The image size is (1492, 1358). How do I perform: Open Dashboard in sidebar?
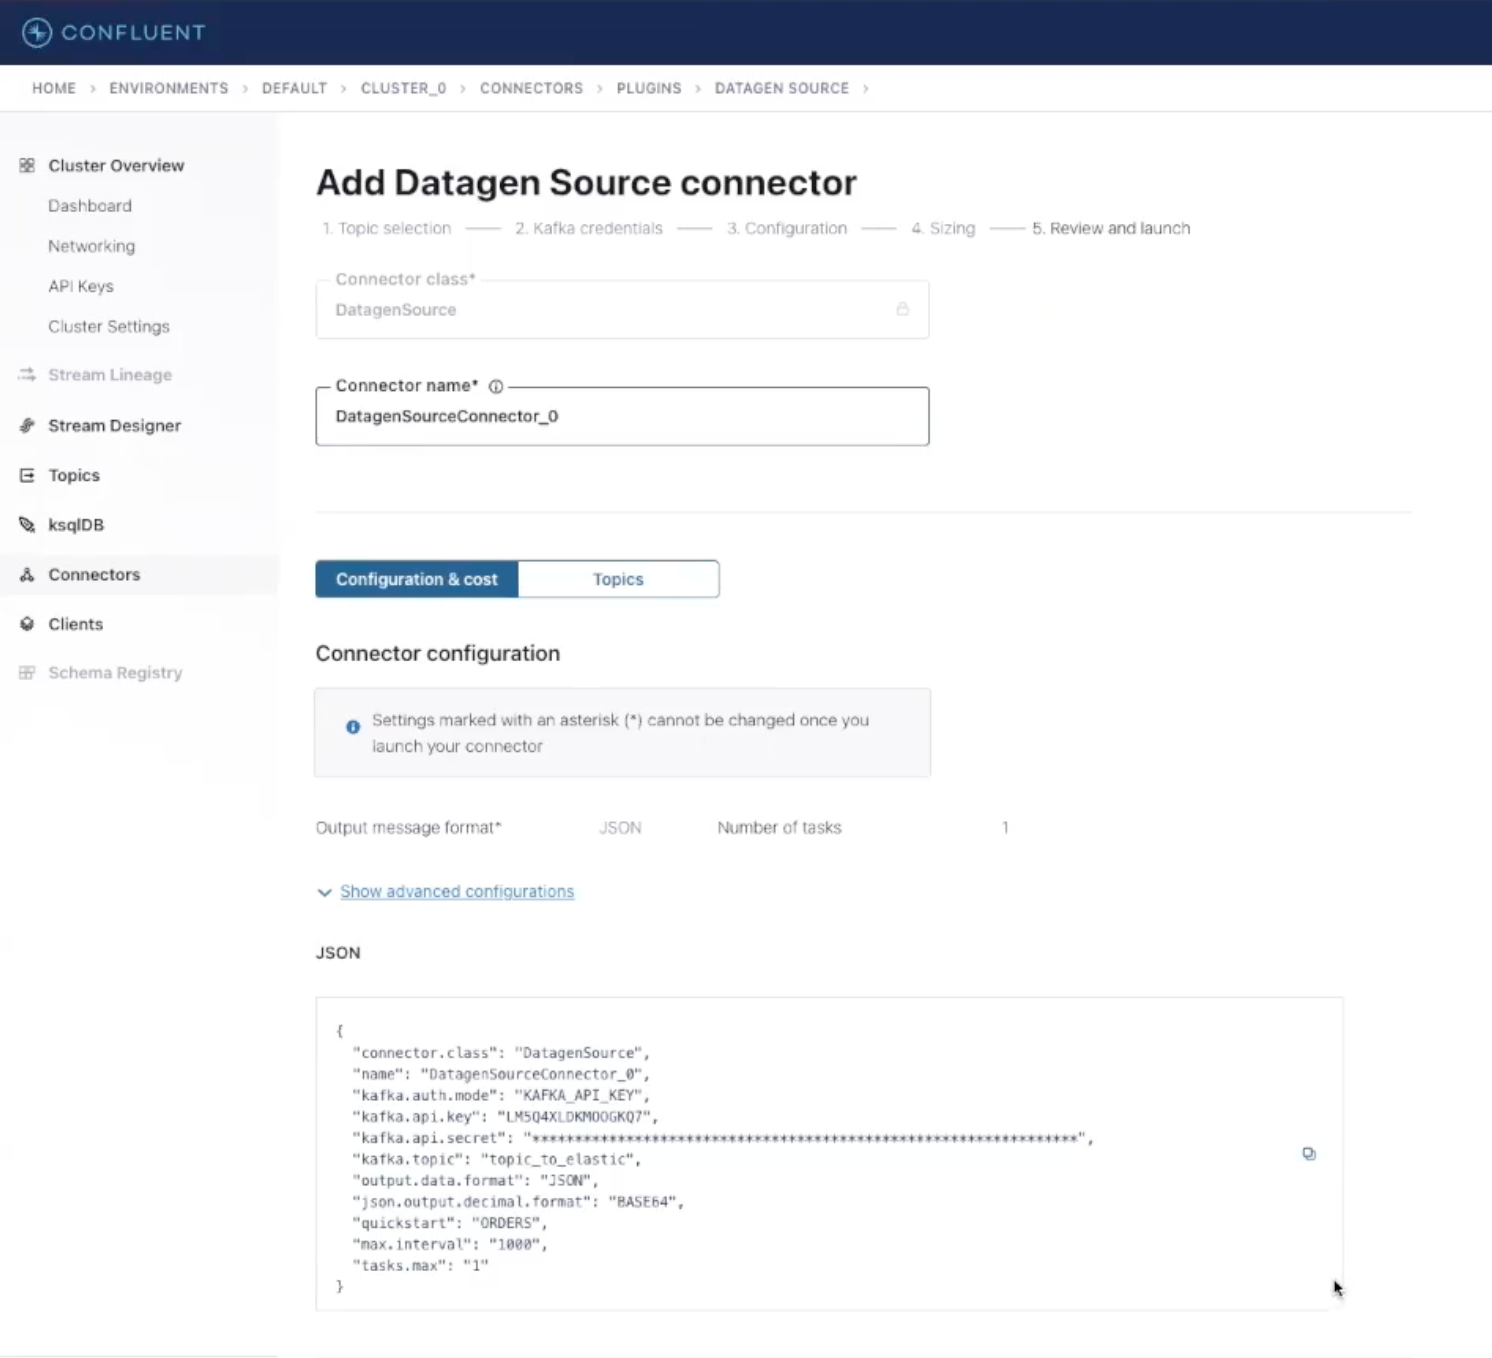(x=90, y=205)
